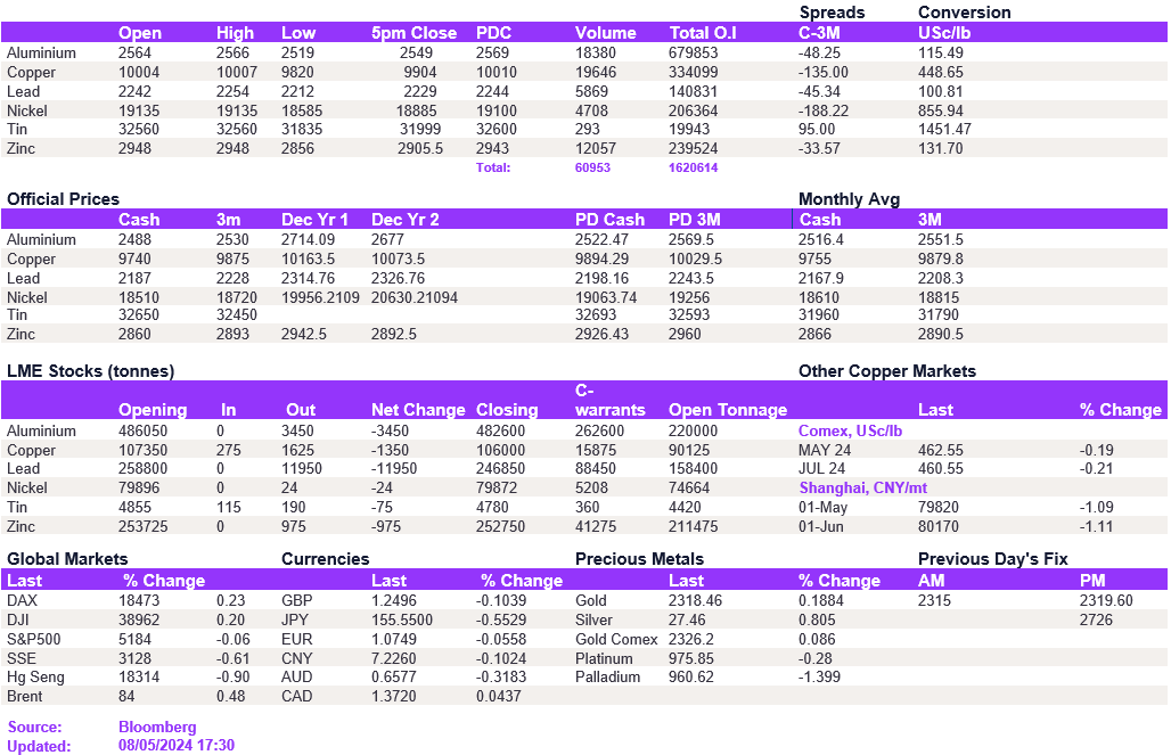Click the Other Copper Markets heading
The width and height of the screenshot is (1170, 755).
(887, 372)
